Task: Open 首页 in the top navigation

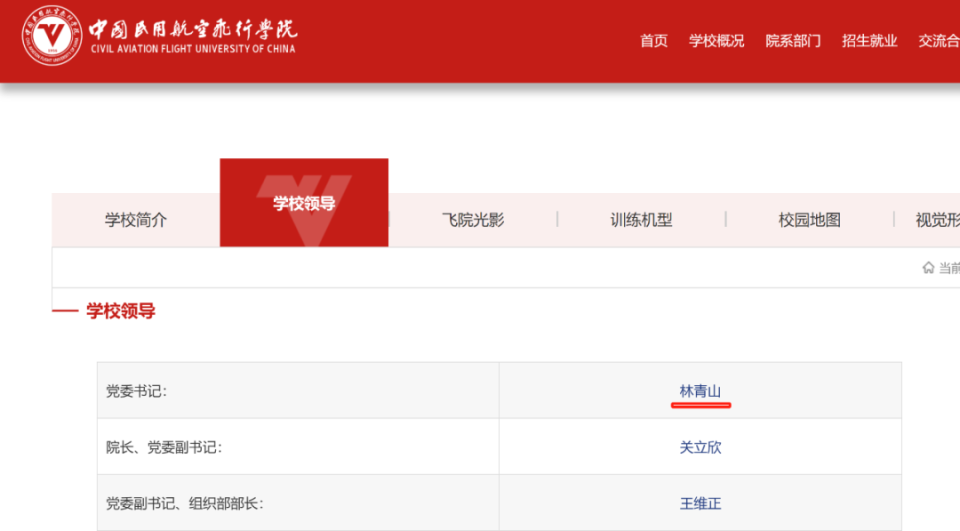Action: (x=654, y=41)
